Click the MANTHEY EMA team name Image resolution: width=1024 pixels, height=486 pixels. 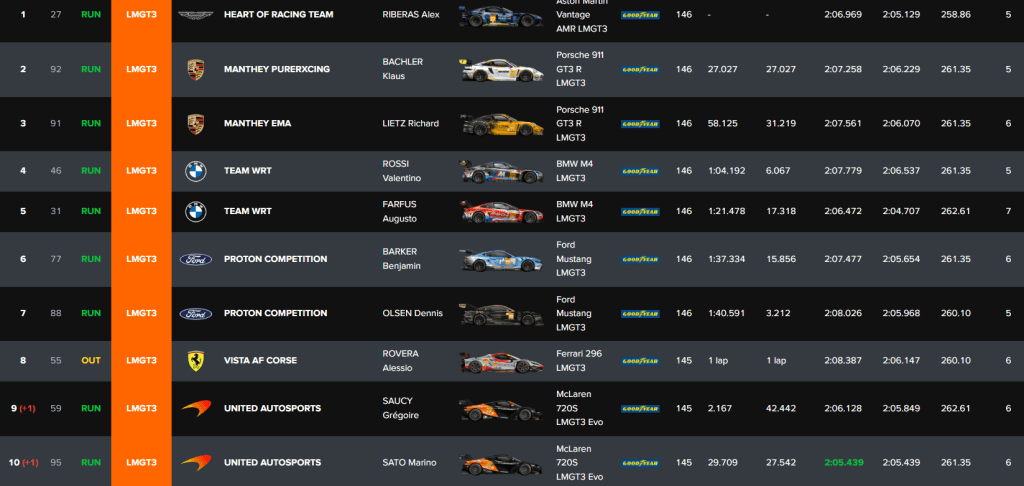click(257, 123)
